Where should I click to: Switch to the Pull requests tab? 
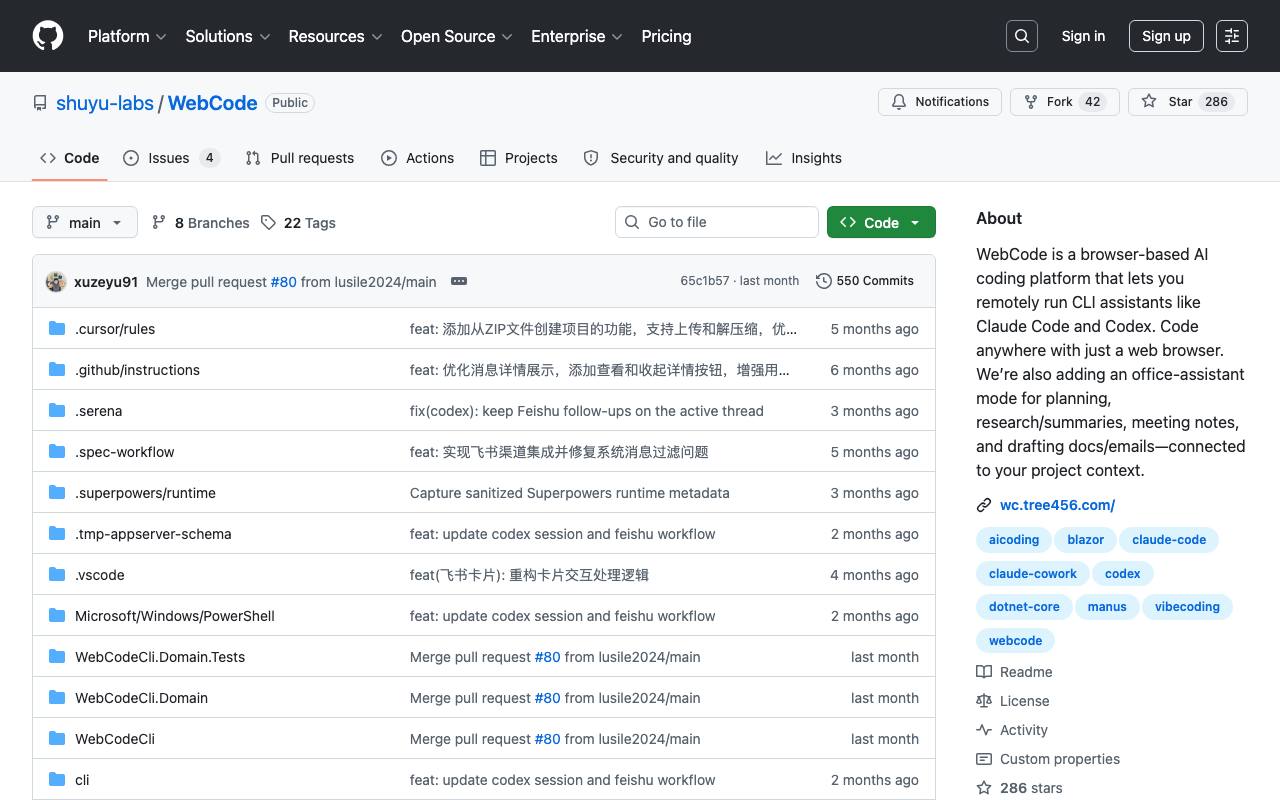pos(300,158)
